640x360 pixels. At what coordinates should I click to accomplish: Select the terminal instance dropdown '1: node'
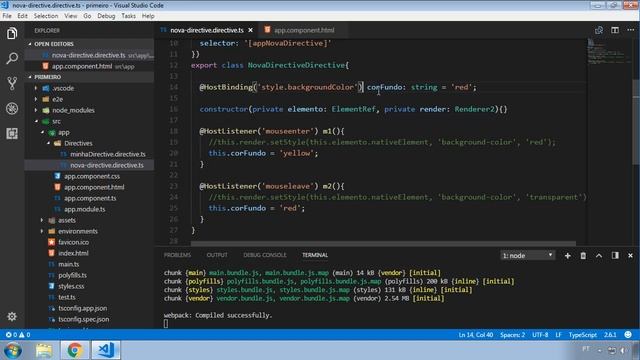click(527, 256)
